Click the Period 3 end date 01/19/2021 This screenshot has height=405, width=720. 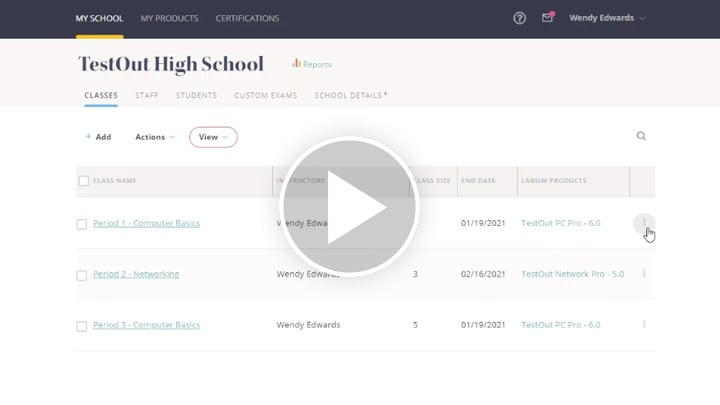click(x=483, y=325)
